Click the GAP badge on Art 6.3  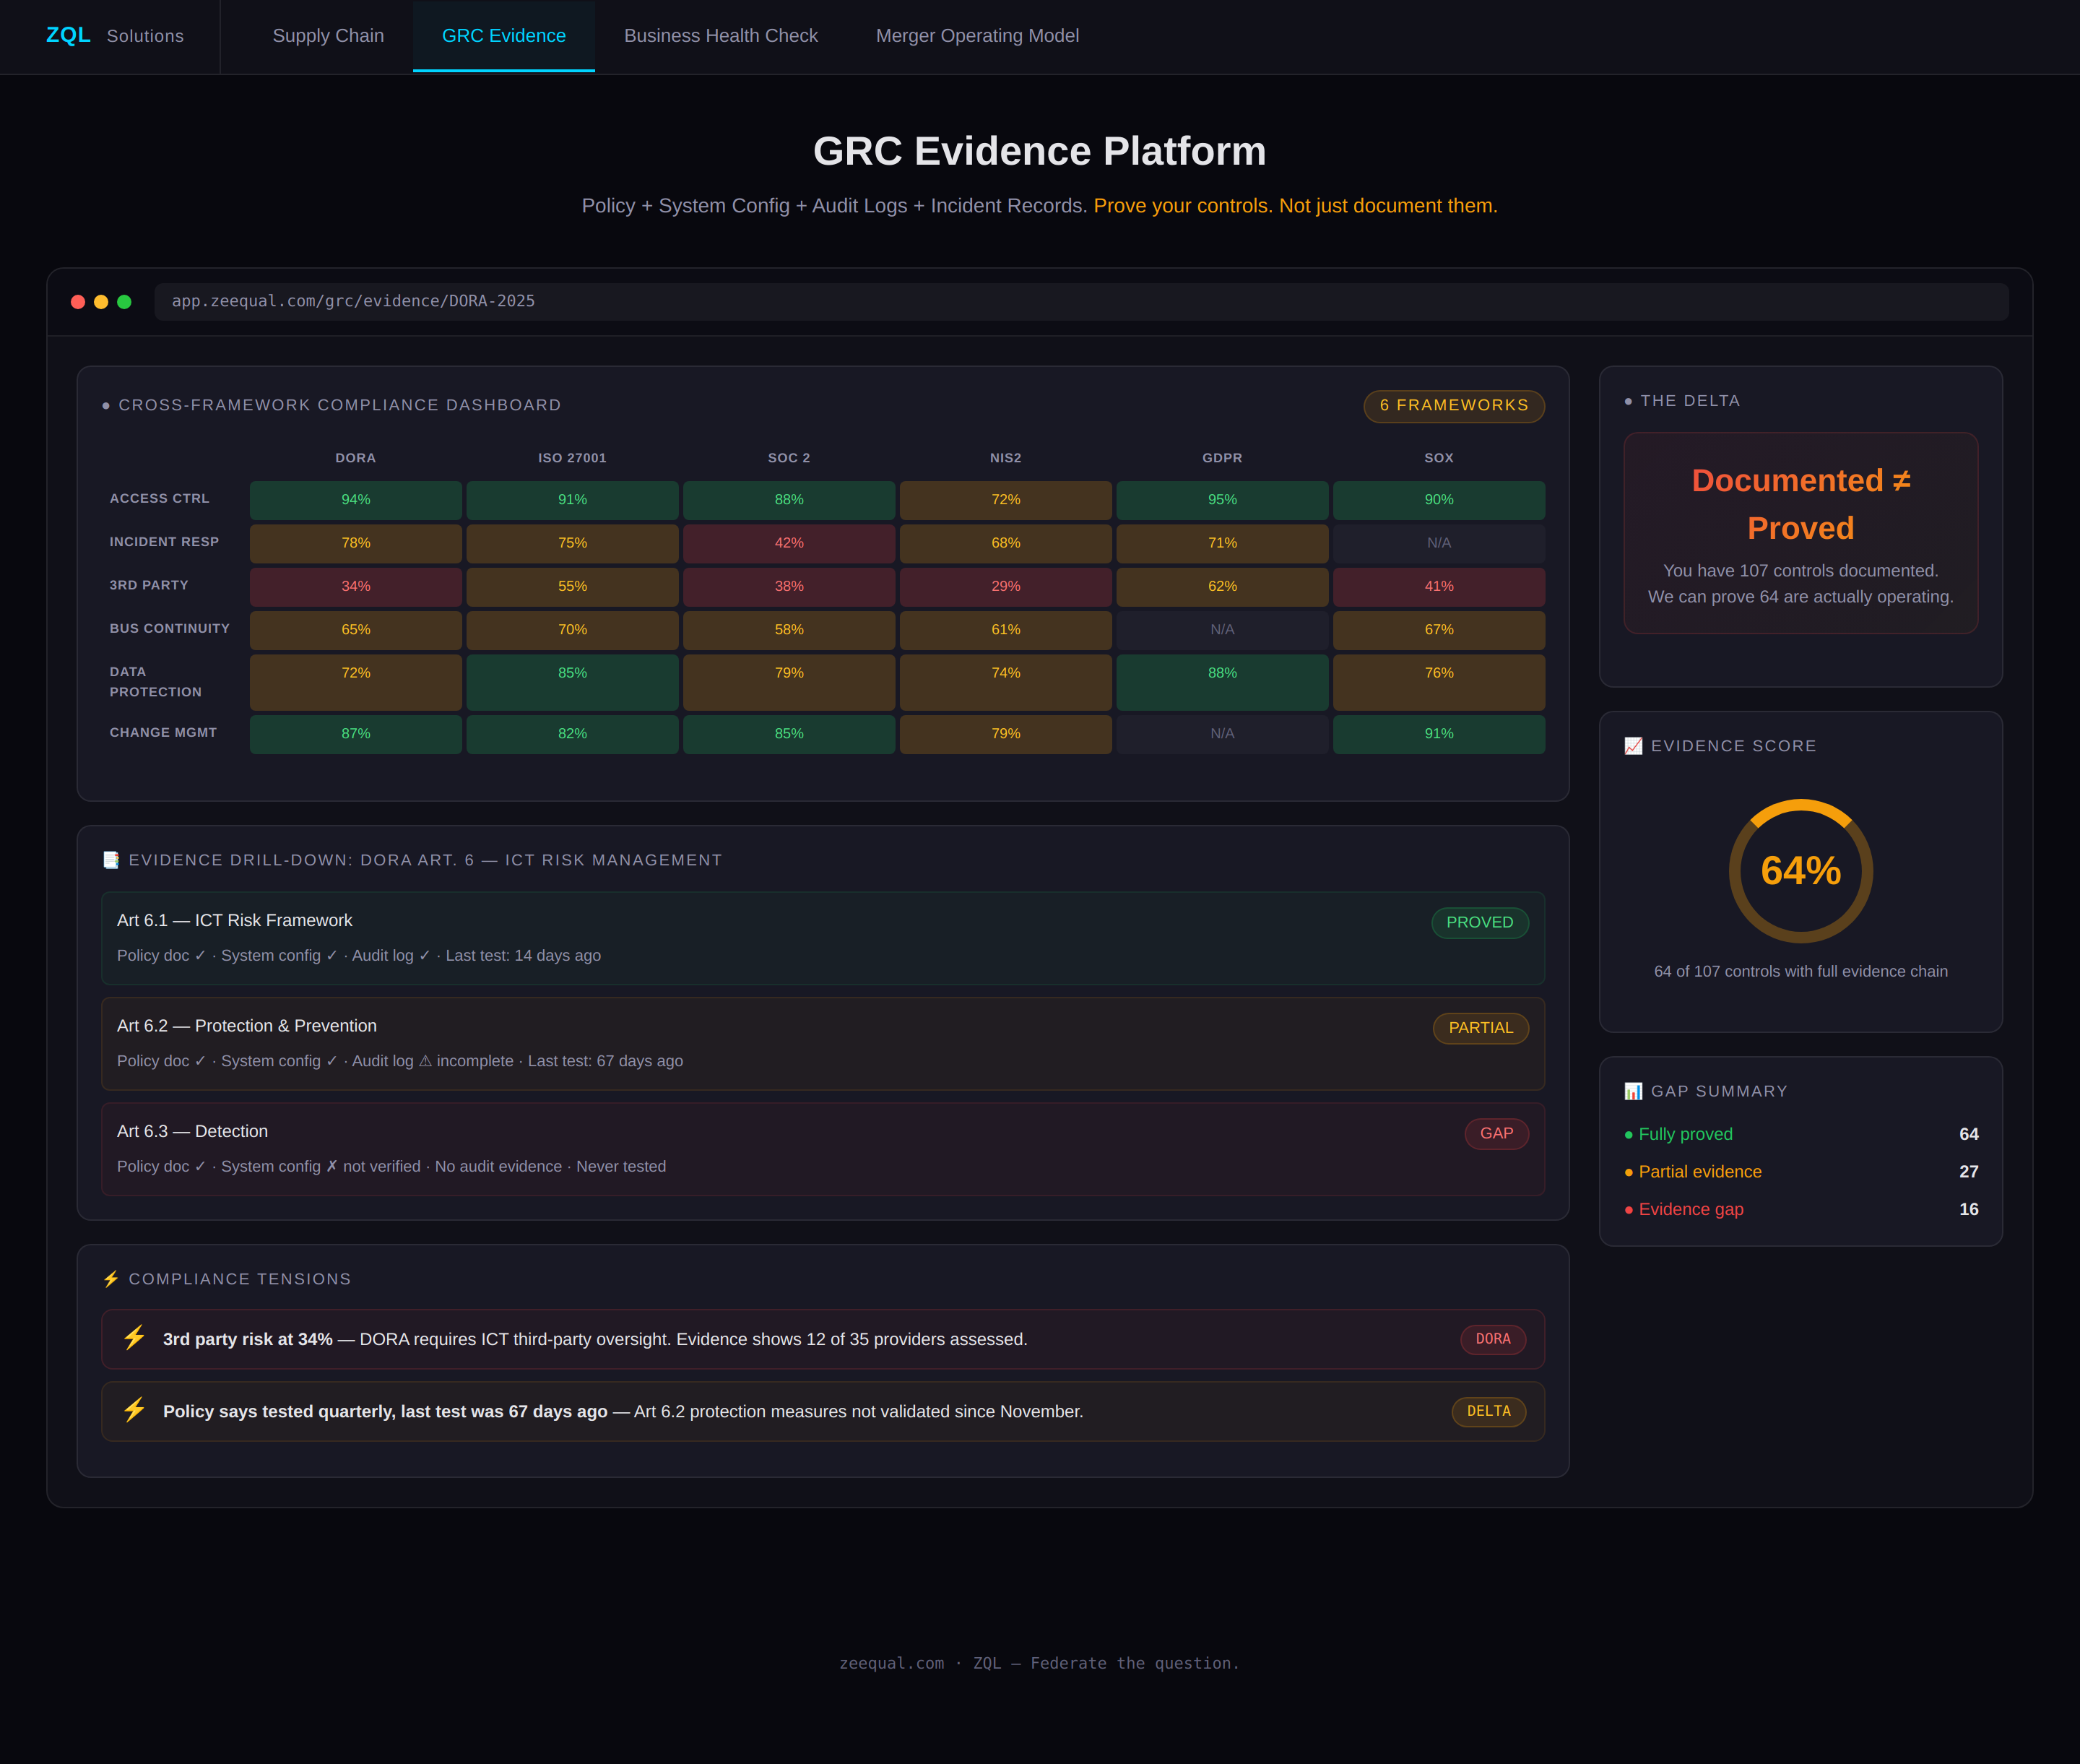pos(1496,1133)
